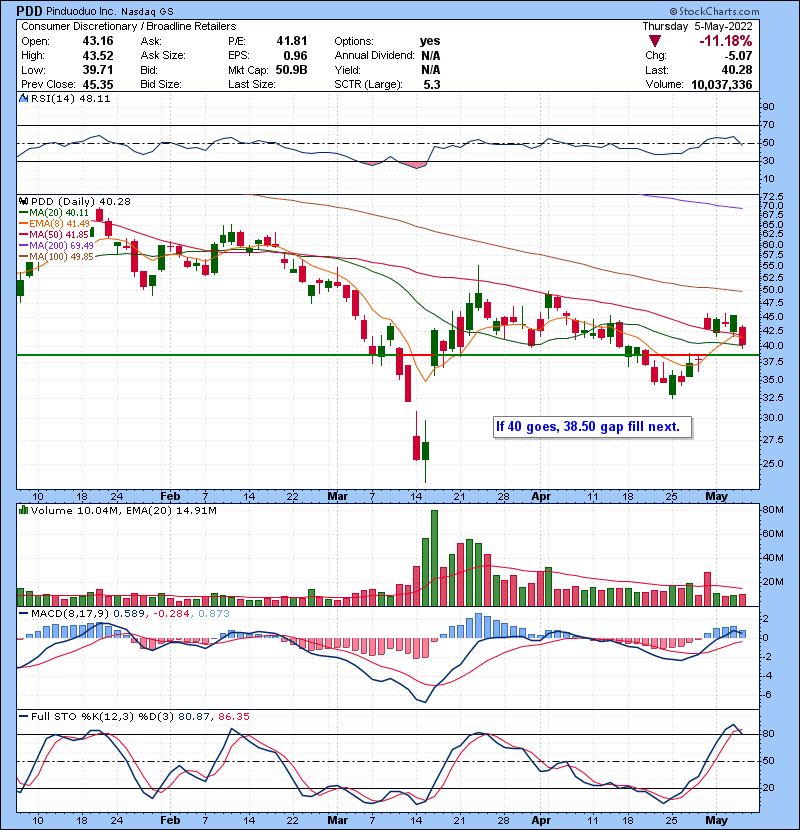The height and width of the screenshot is (830, 800).
Task: Select the MACD signal value -0.284
Action: pos(171,614)
